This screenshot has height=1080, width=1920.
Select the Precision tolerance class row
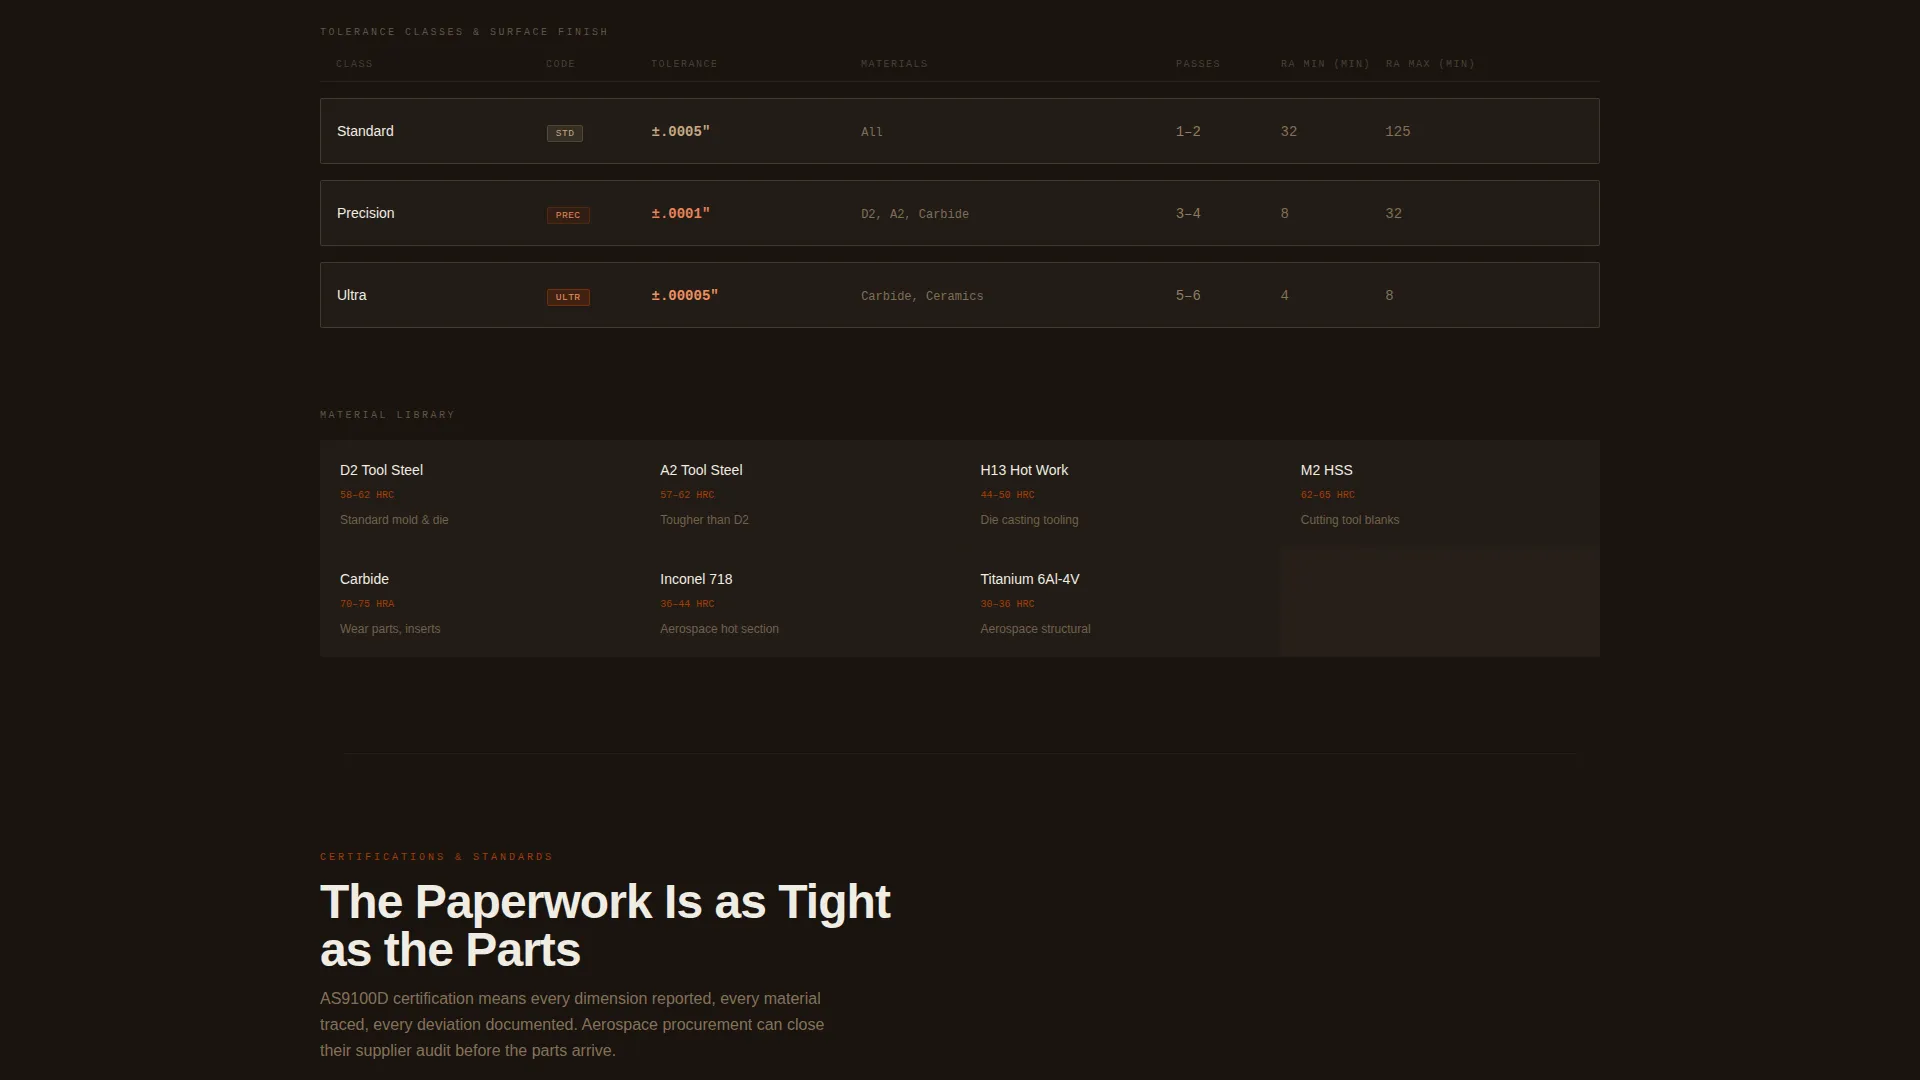click(x=959, y=213)
